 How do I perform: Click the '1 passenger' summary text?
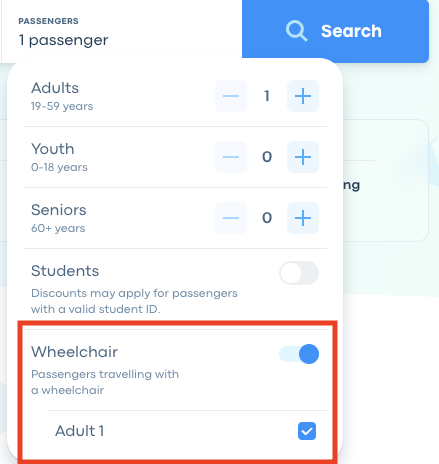[63, 40]
